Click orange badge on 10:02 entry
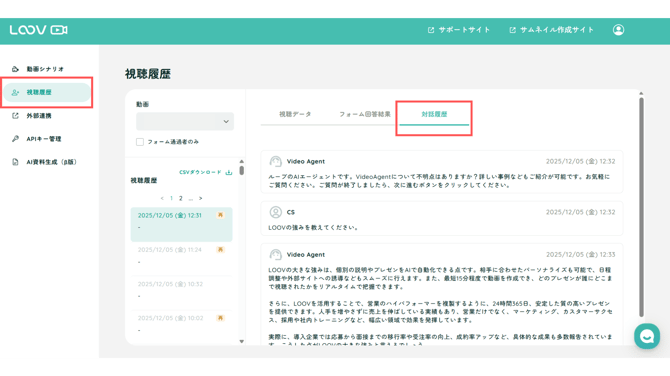Viewport: 670px width, 376px height. point(220,318)
